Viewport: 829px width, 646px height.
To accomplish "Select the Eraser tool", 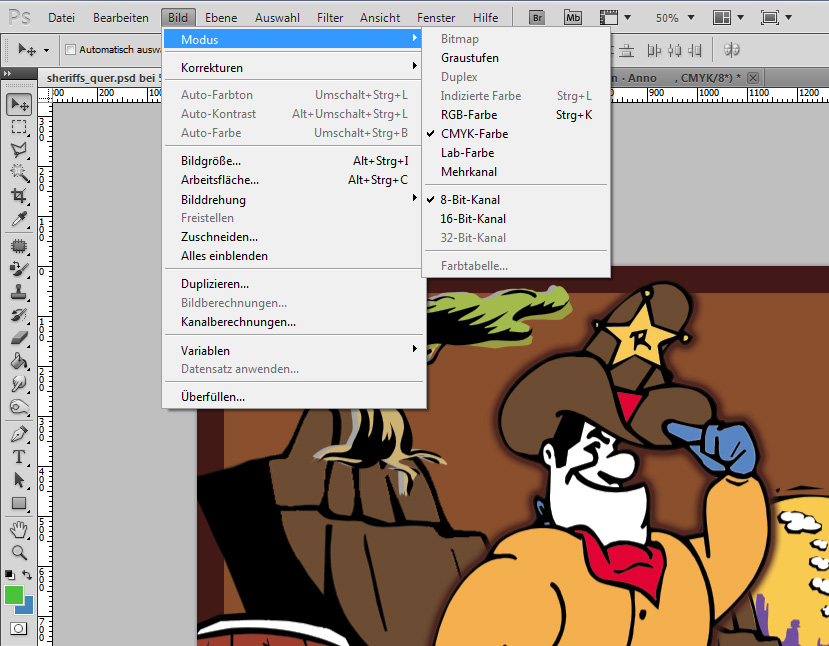I will tap(19, 337).
